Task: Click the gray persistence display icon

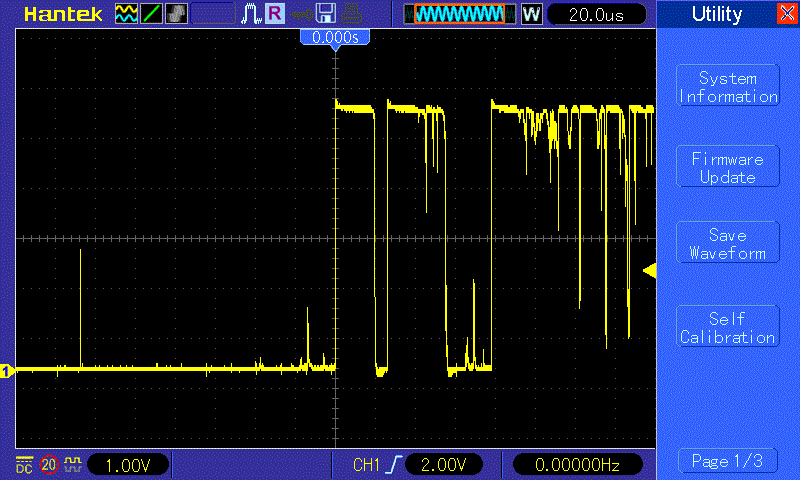Action: point(176,14)
